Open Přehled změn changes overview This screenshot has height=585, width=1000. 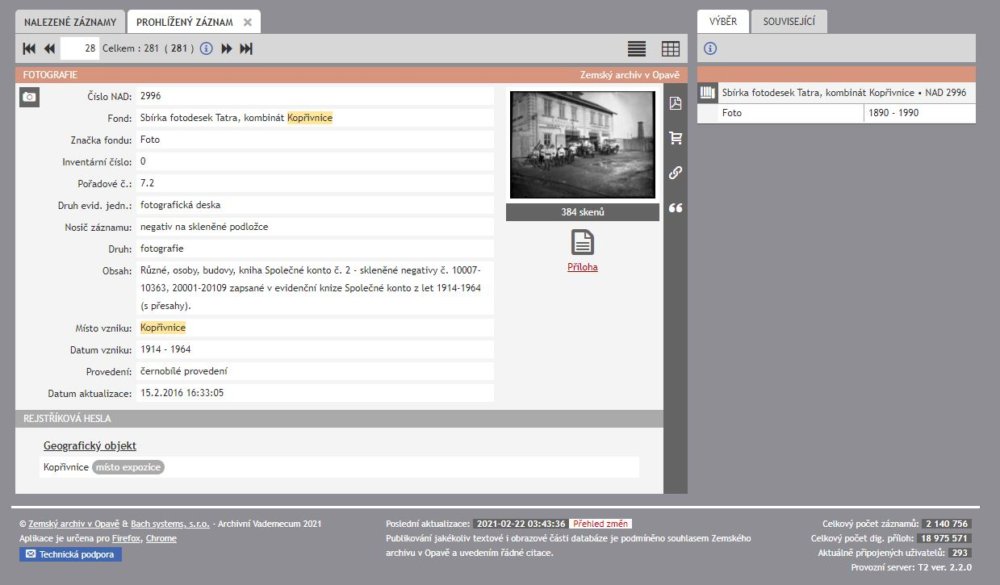click(x=600, y=524)
